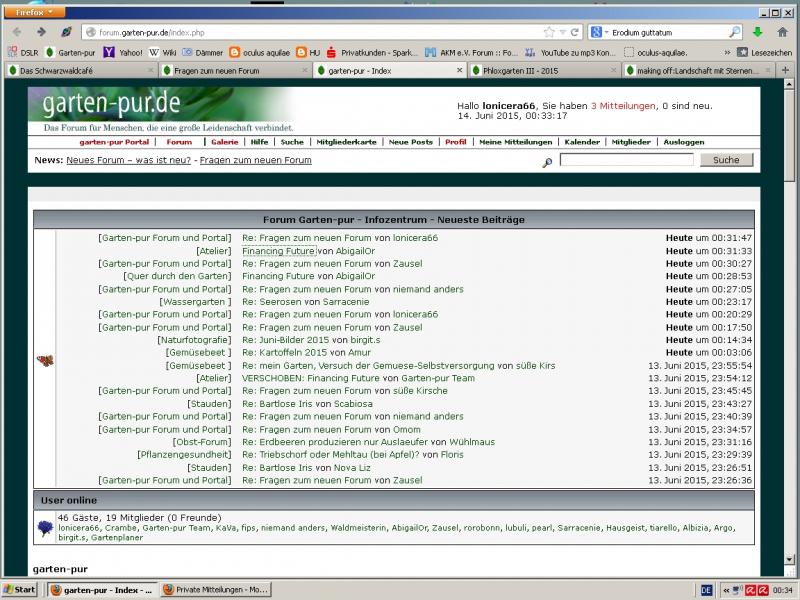Click the forum search text field
This screenshot has width=800, height=600.
pos(626,160)
